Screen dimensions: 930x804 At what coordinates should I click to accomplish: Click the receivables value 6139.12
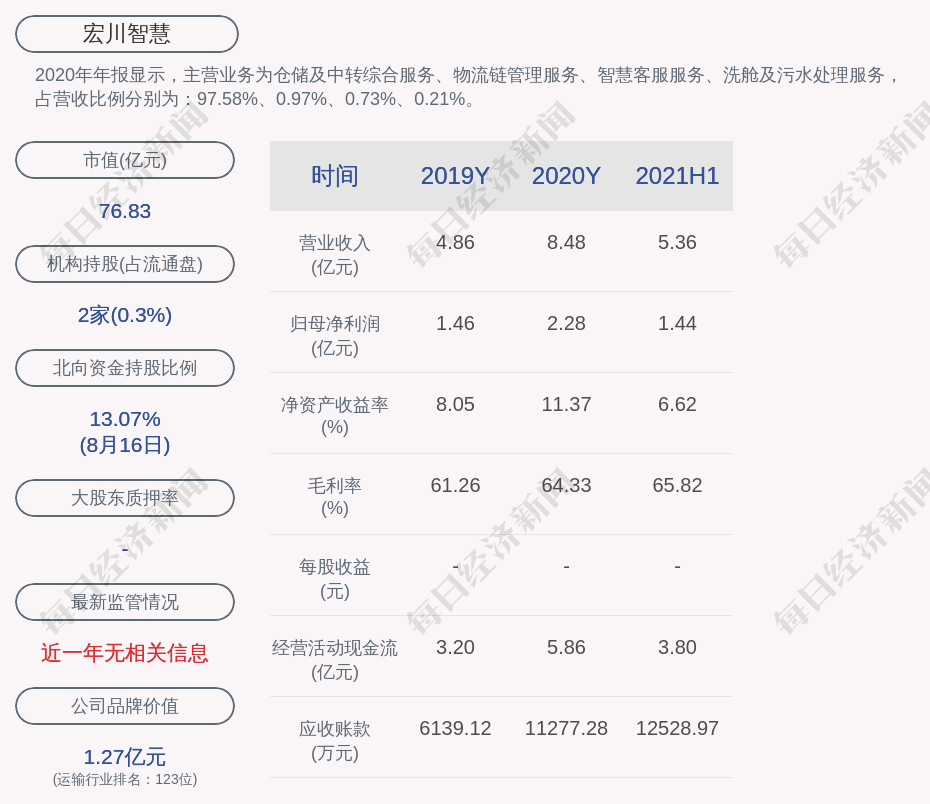point(456,729)
